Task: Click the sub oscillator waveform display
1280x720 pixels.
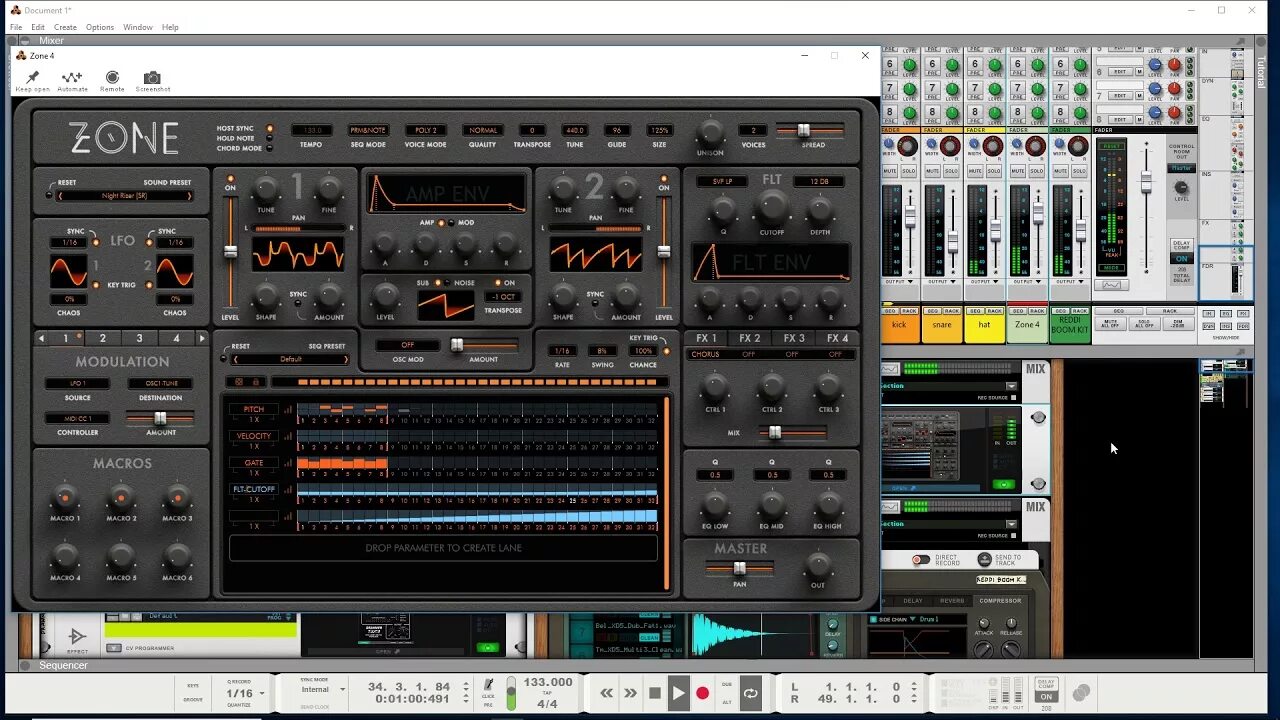Action: [x=445, y=305]
